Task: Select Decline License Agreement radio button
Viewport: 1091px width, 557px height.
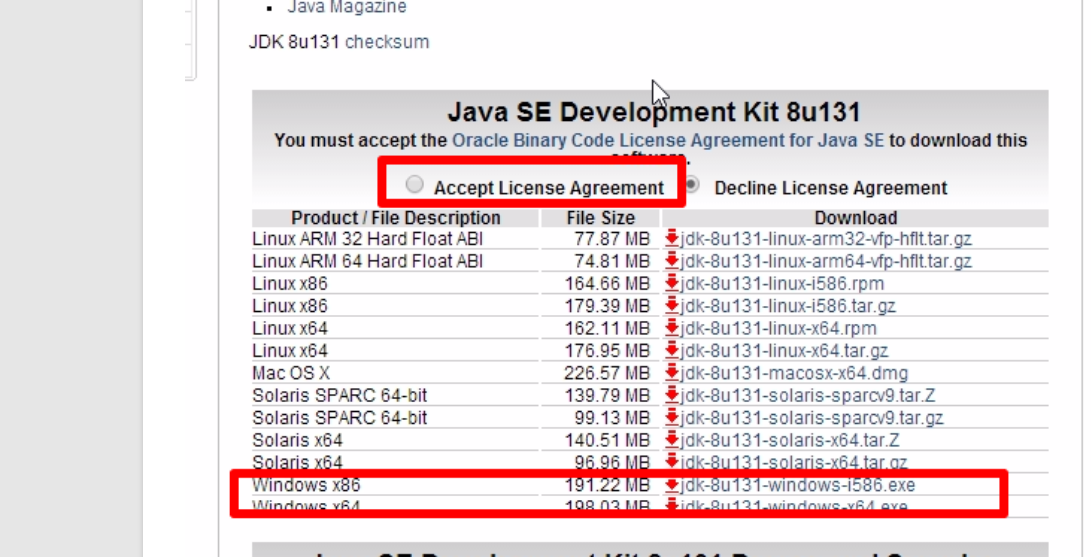Action: coord(692,184)
